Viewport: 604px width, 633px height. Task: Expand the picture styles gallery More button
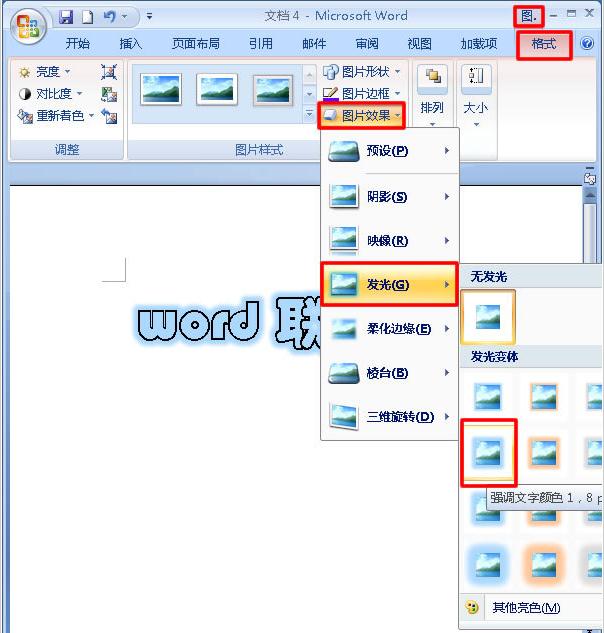coord(309,114)
